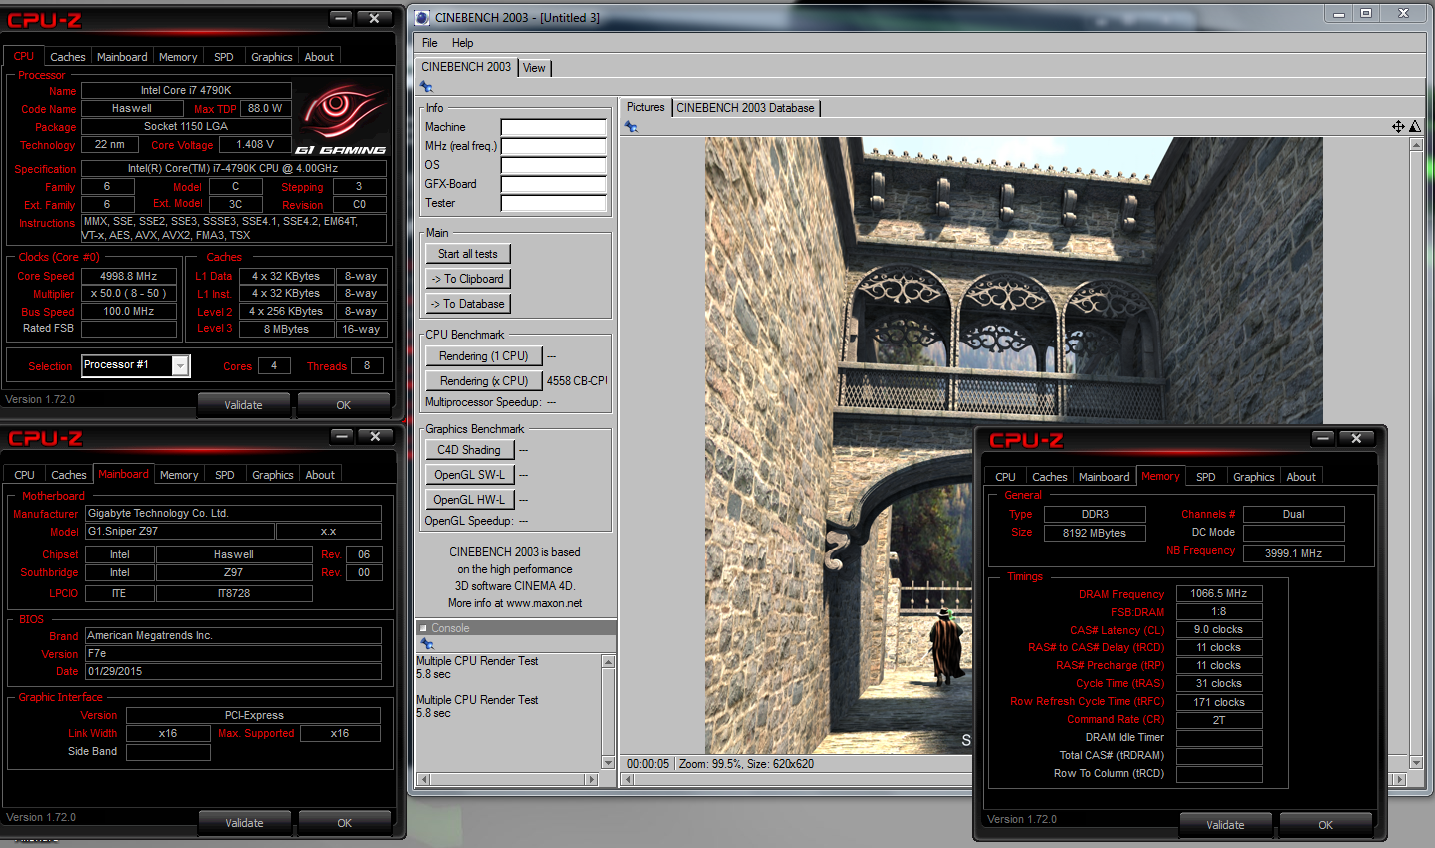Open Caches tab in Memory CPU-Z window

[x=1050, y=477]
